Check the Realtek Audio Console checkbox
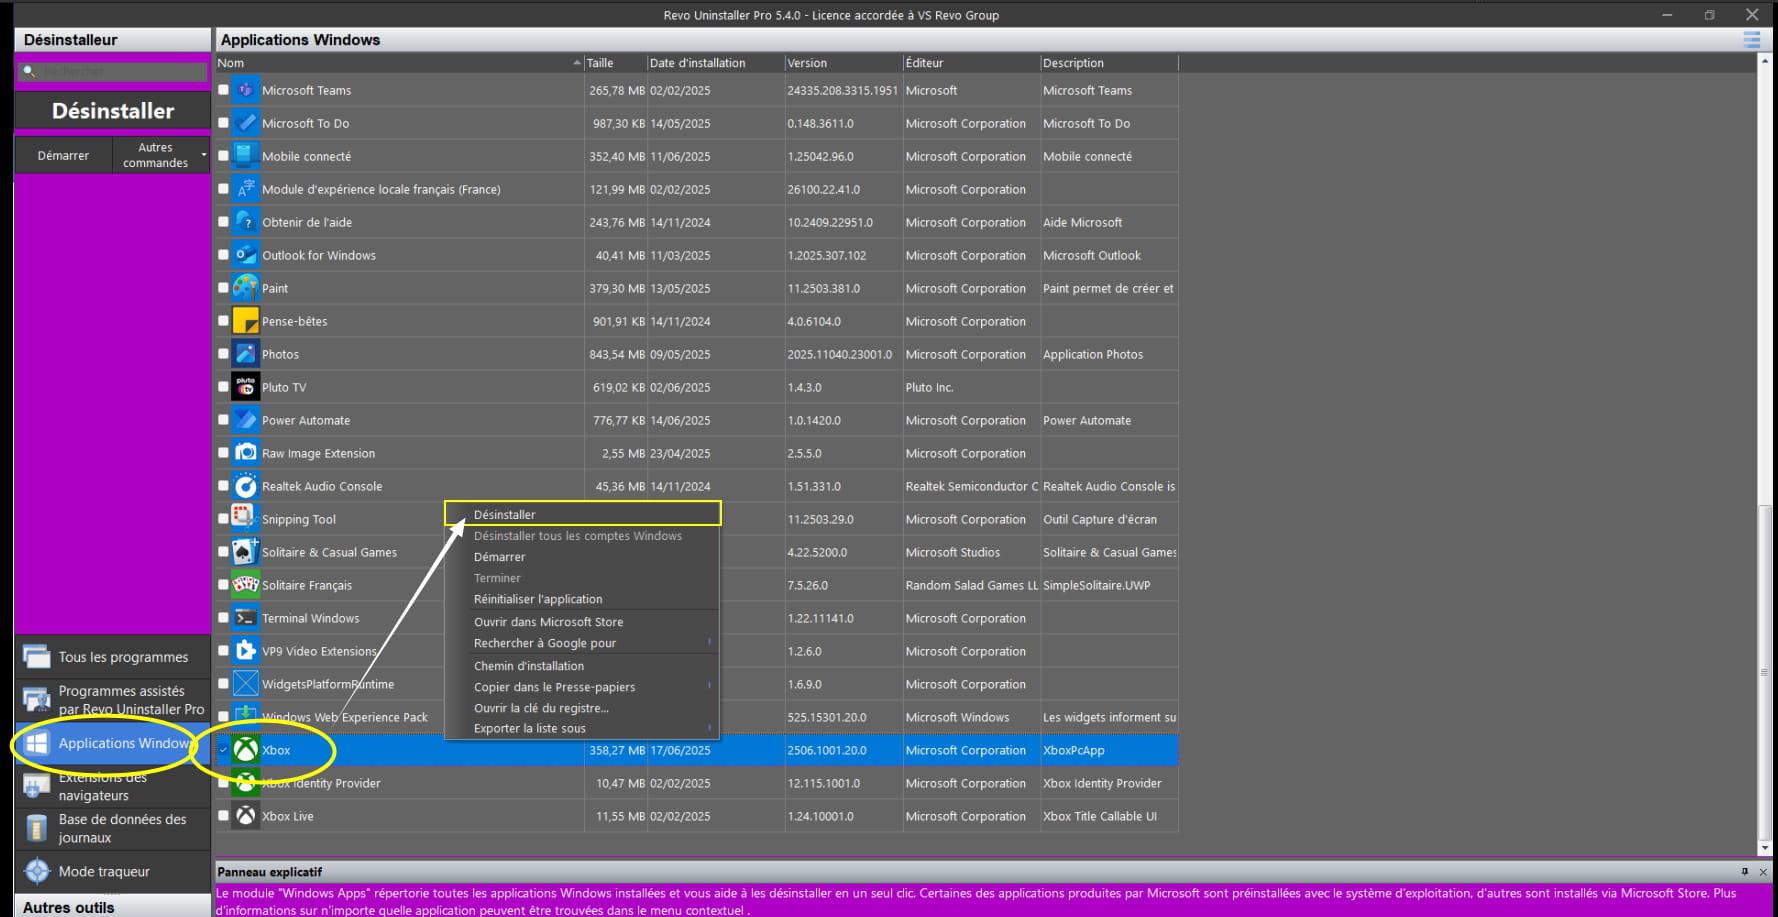Viewport: 1778px width, 917px height. click(x=223, y=486)
